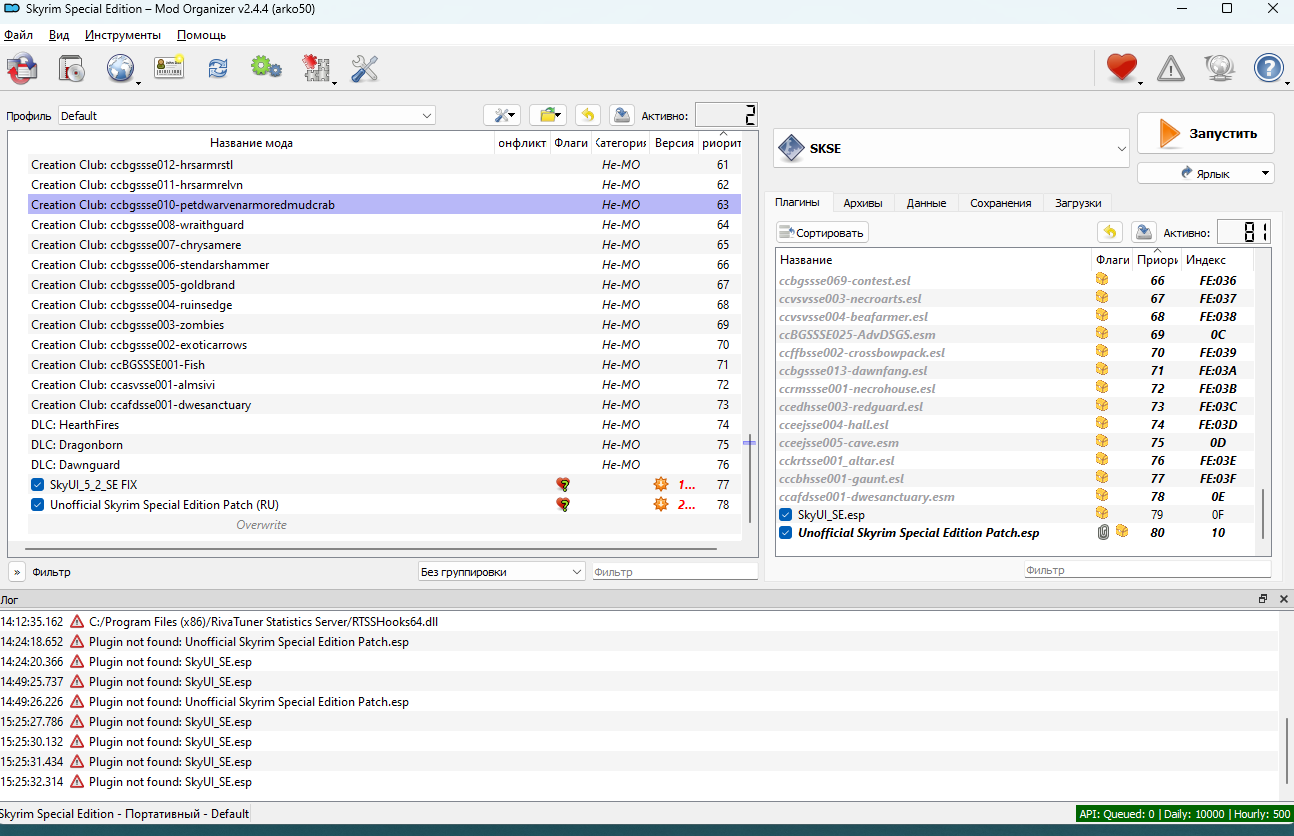Viewport: 1294px width, 836px height.
Task: Click create backup icon in plugins panel
Action: (1144, 232)
